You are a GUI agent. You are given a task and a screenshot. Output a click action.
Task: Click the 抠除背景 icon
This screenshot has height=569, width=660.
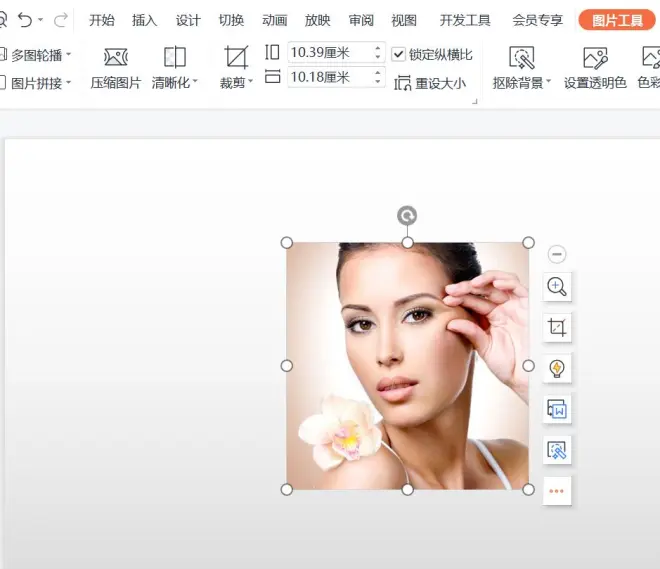pos(522,58)
